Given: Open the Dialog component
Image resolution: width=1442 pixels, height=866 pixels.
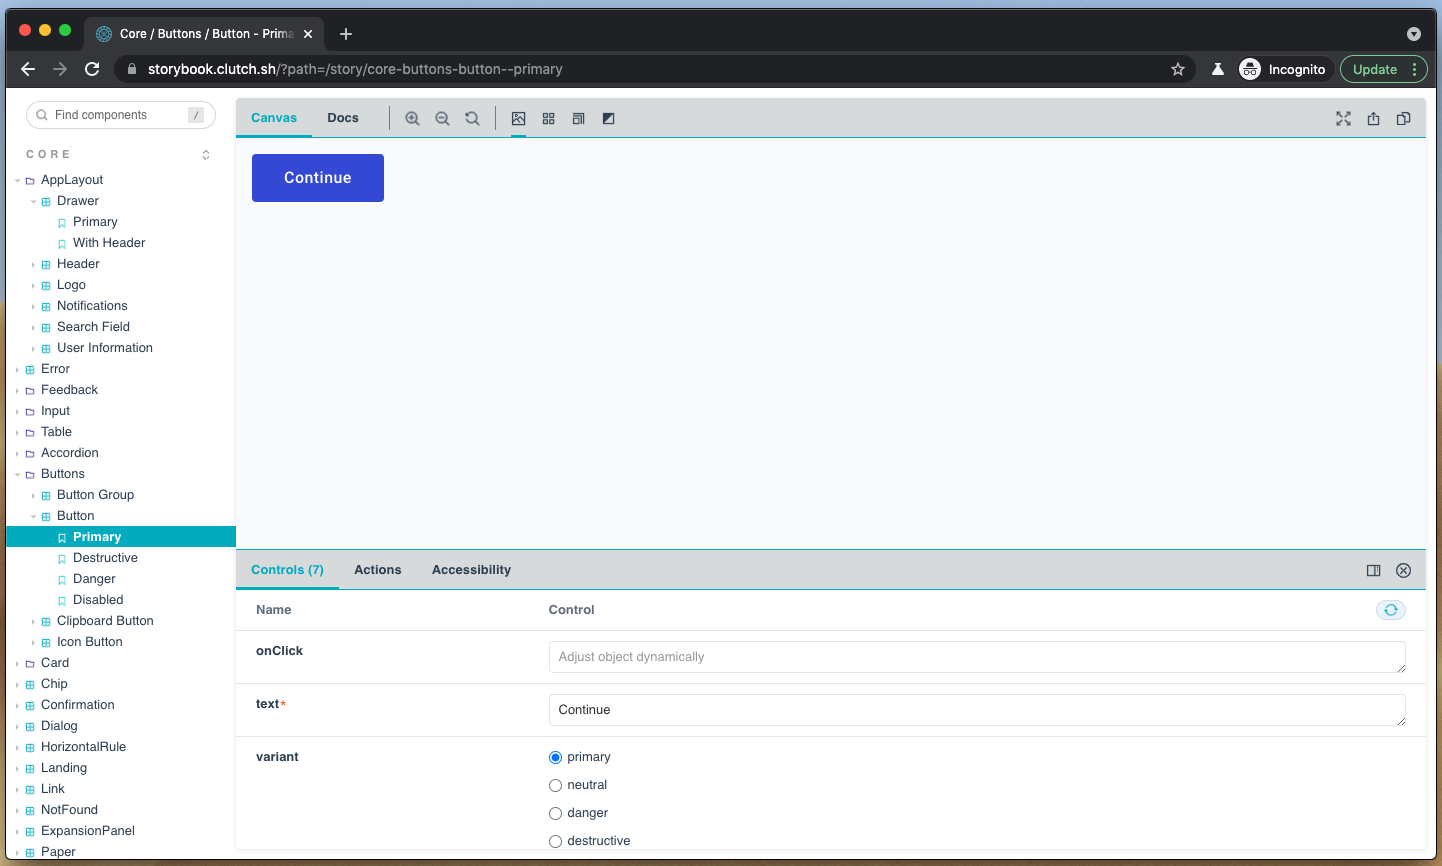Looking at the screenshot, I should pos(59,726).
